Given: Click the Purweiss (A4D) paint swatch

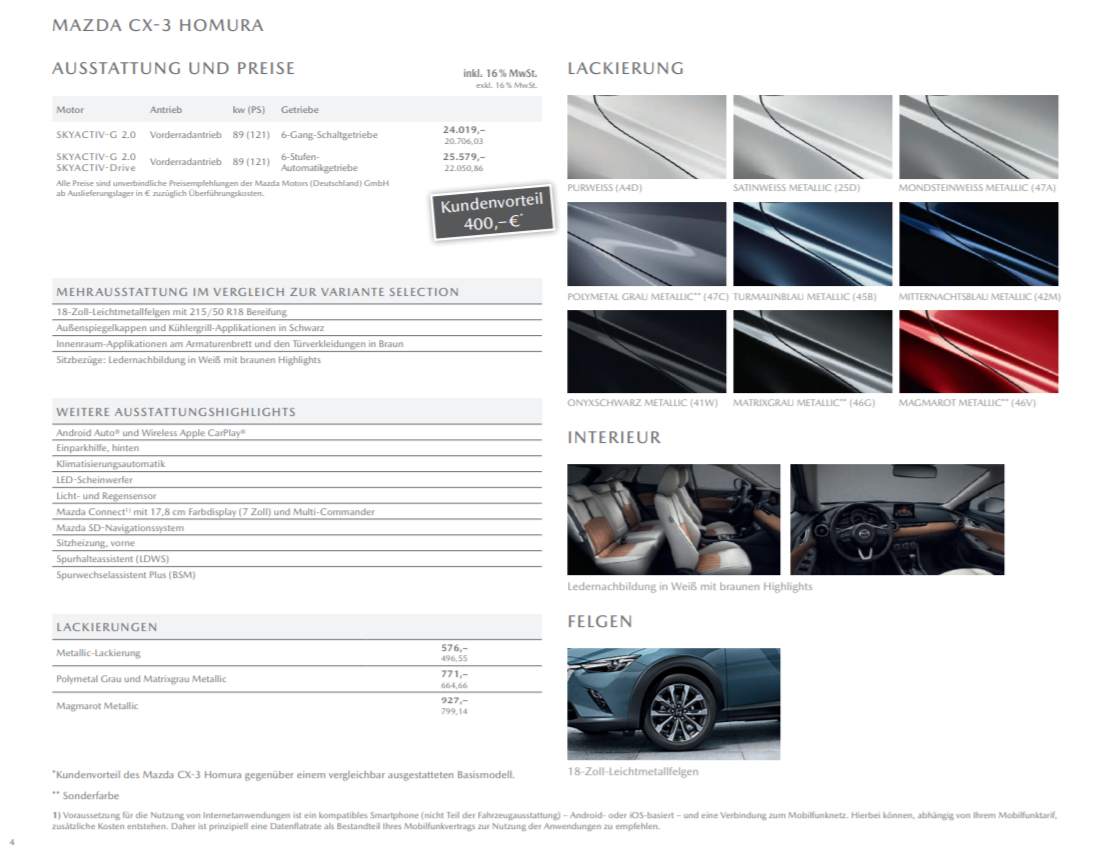Looking at the screenshot, I should point(646,137).
